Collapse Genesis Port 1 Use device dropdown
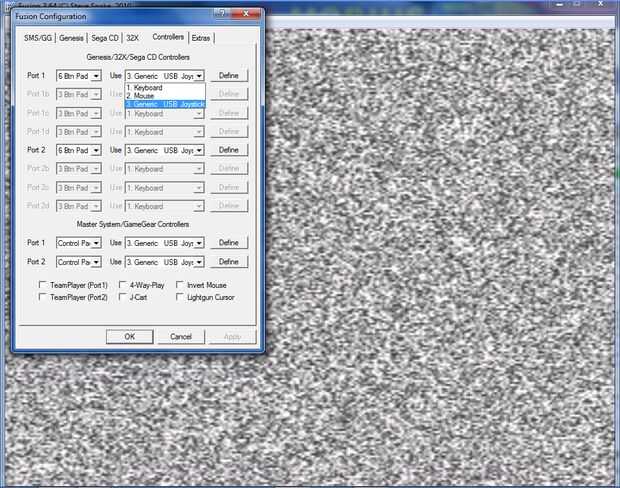Screen dimensions: 620x488 [x=164, y=76]
